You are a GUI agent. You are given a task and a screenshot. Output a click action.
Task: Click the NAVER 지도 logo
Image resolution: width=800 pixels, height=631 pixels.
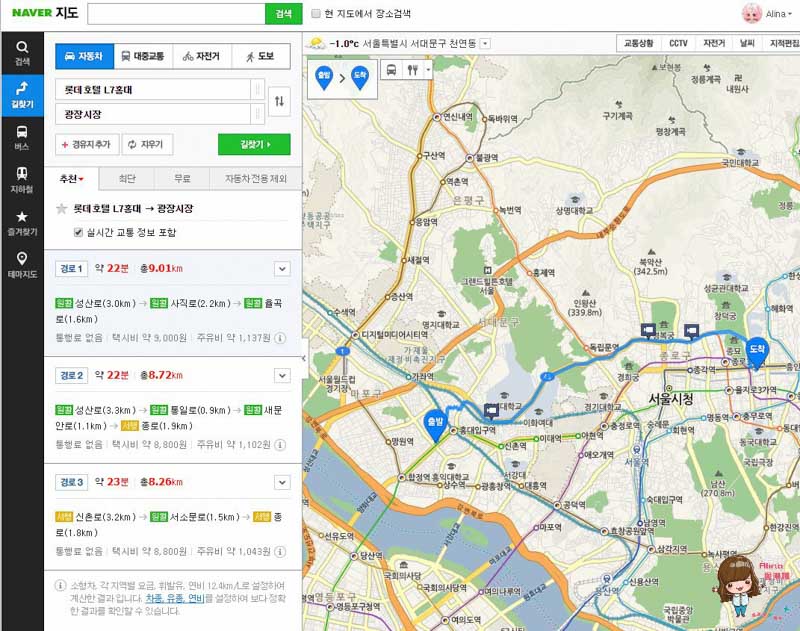click(45, 13)
